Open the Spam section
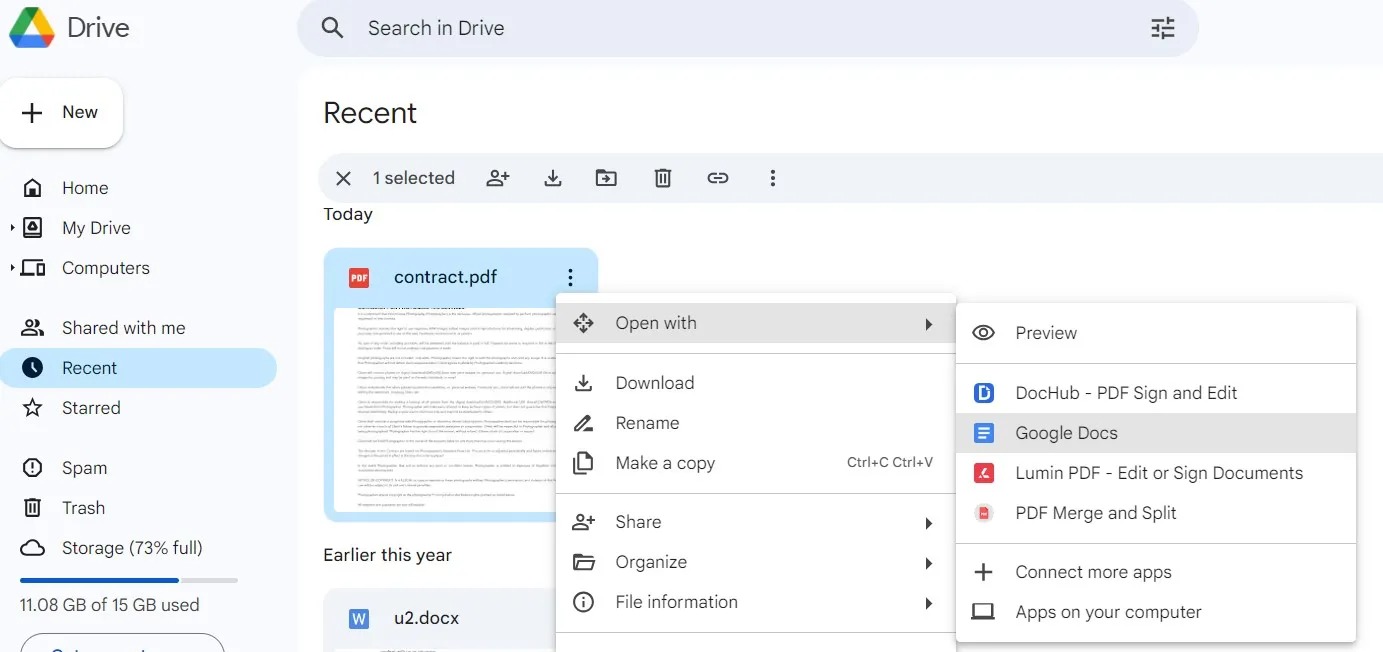This screenshot has width=1383, height=652. 84,467
